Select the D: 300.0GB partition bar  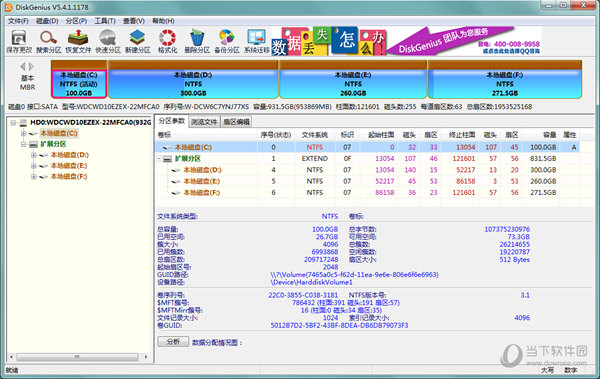pyautogui.click(x=193, y=80)
